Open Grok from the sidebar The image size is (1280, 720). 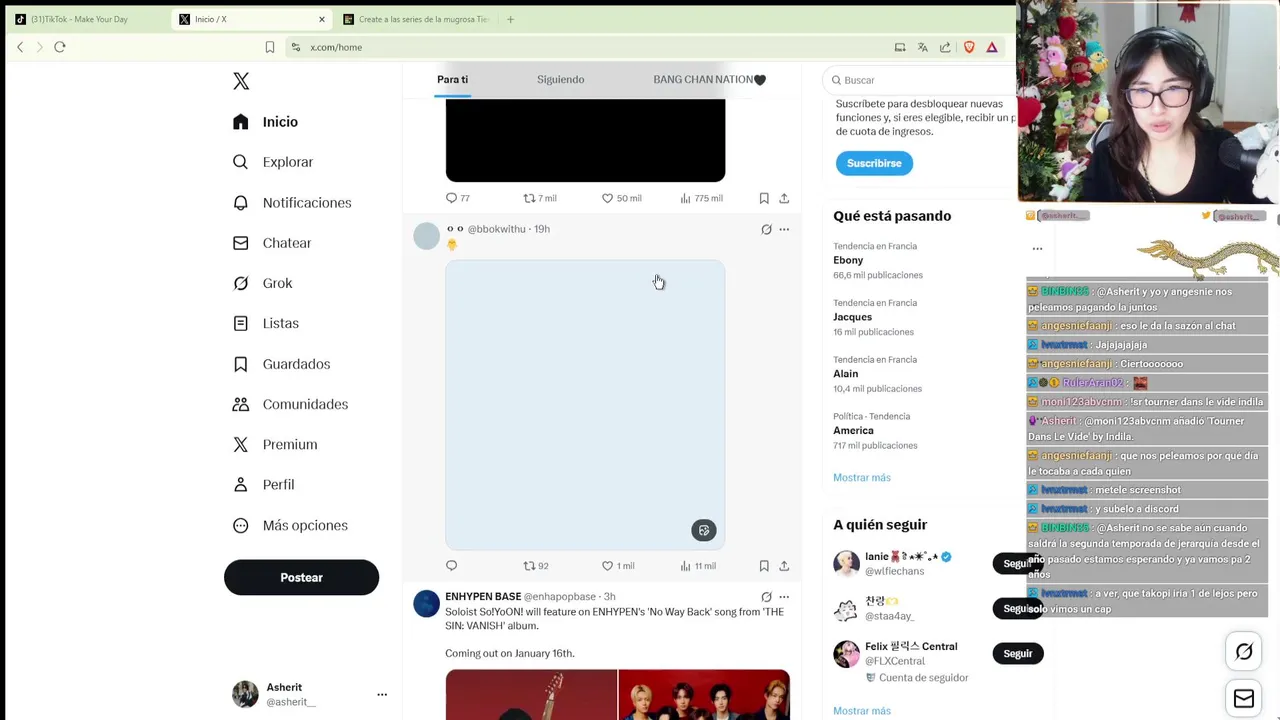click(262, 283)
